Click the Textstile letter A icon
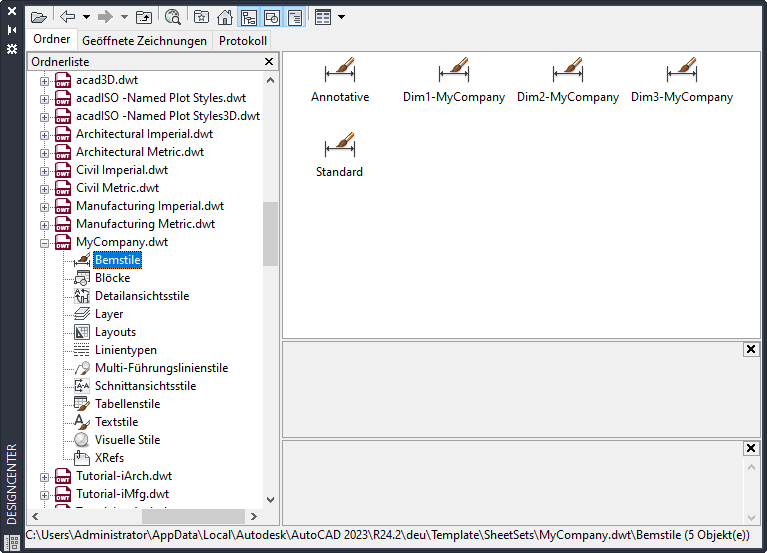The image size is (767, 553). click(x=82, y=422)
